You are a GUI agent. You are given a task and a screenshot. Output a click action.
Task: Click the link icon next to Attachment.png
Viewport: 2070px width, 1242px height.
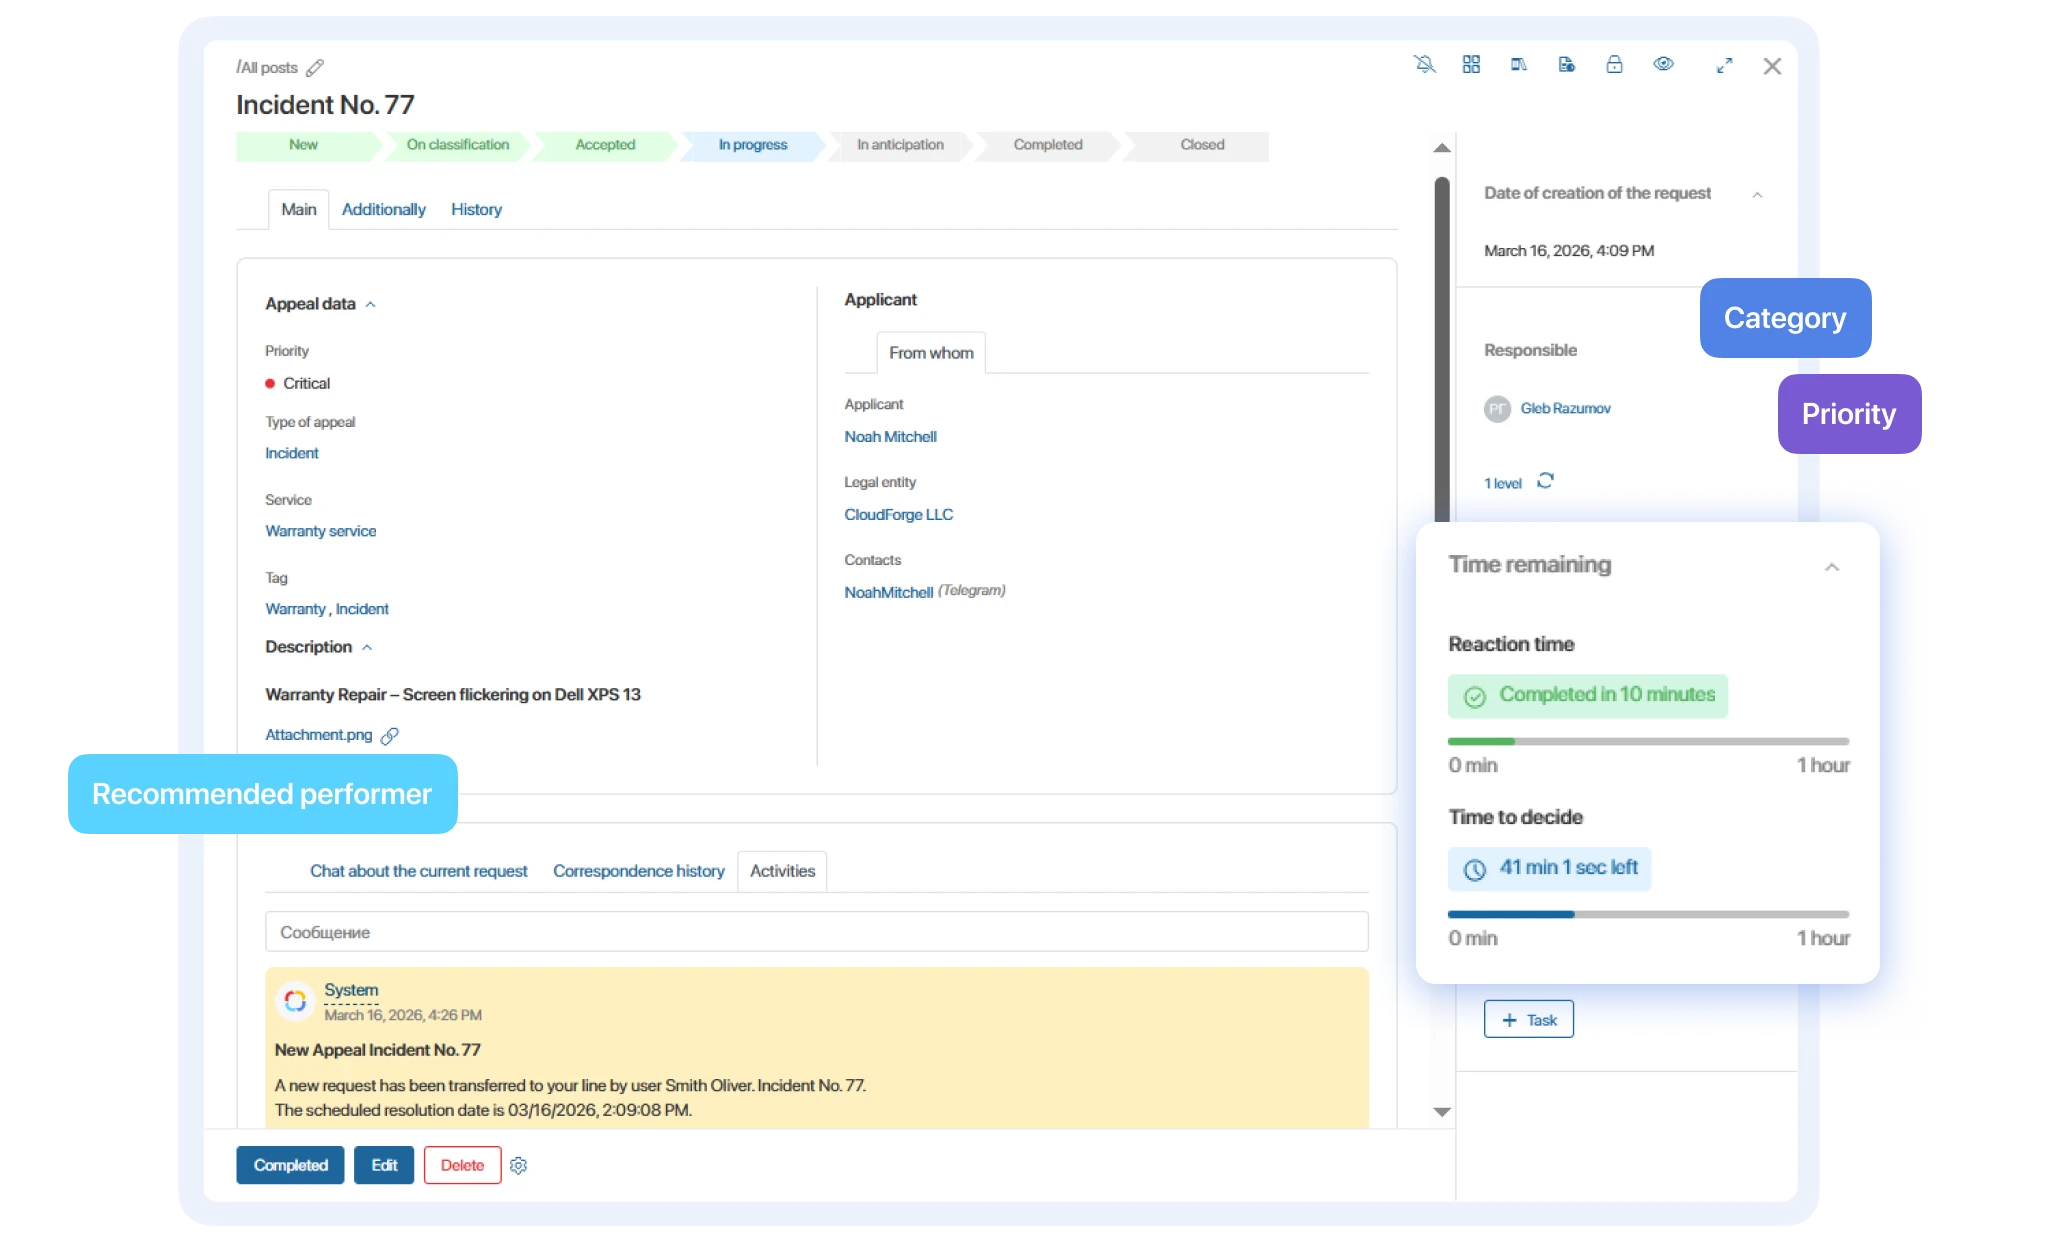click(x=390, y=736)
